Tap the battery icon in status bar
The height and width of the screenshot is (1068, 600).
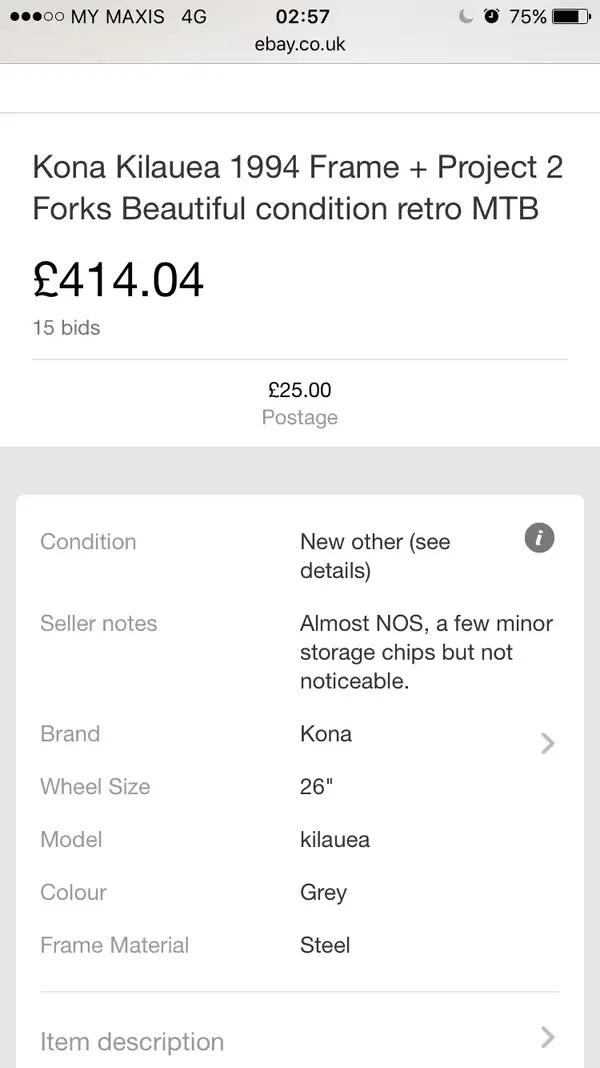coord(571,16)
